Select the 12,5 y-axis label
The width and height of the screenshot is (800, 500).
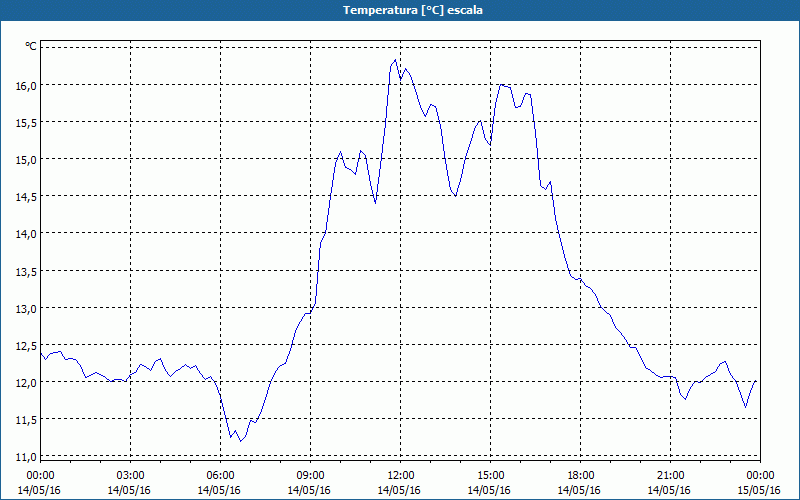27,346
